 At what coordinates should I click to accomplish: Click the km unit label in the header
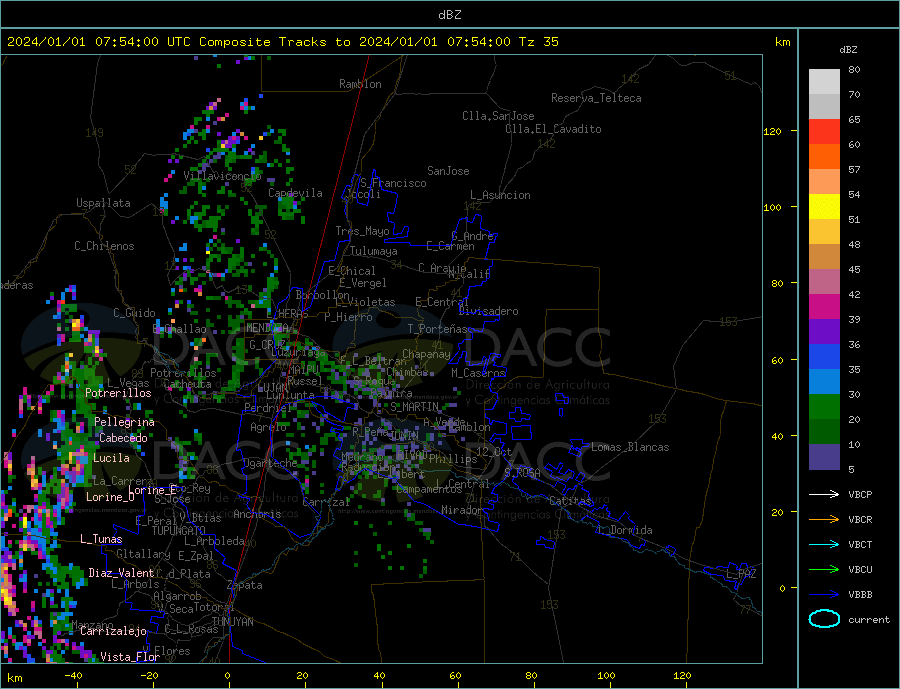[x=782, y=42]
